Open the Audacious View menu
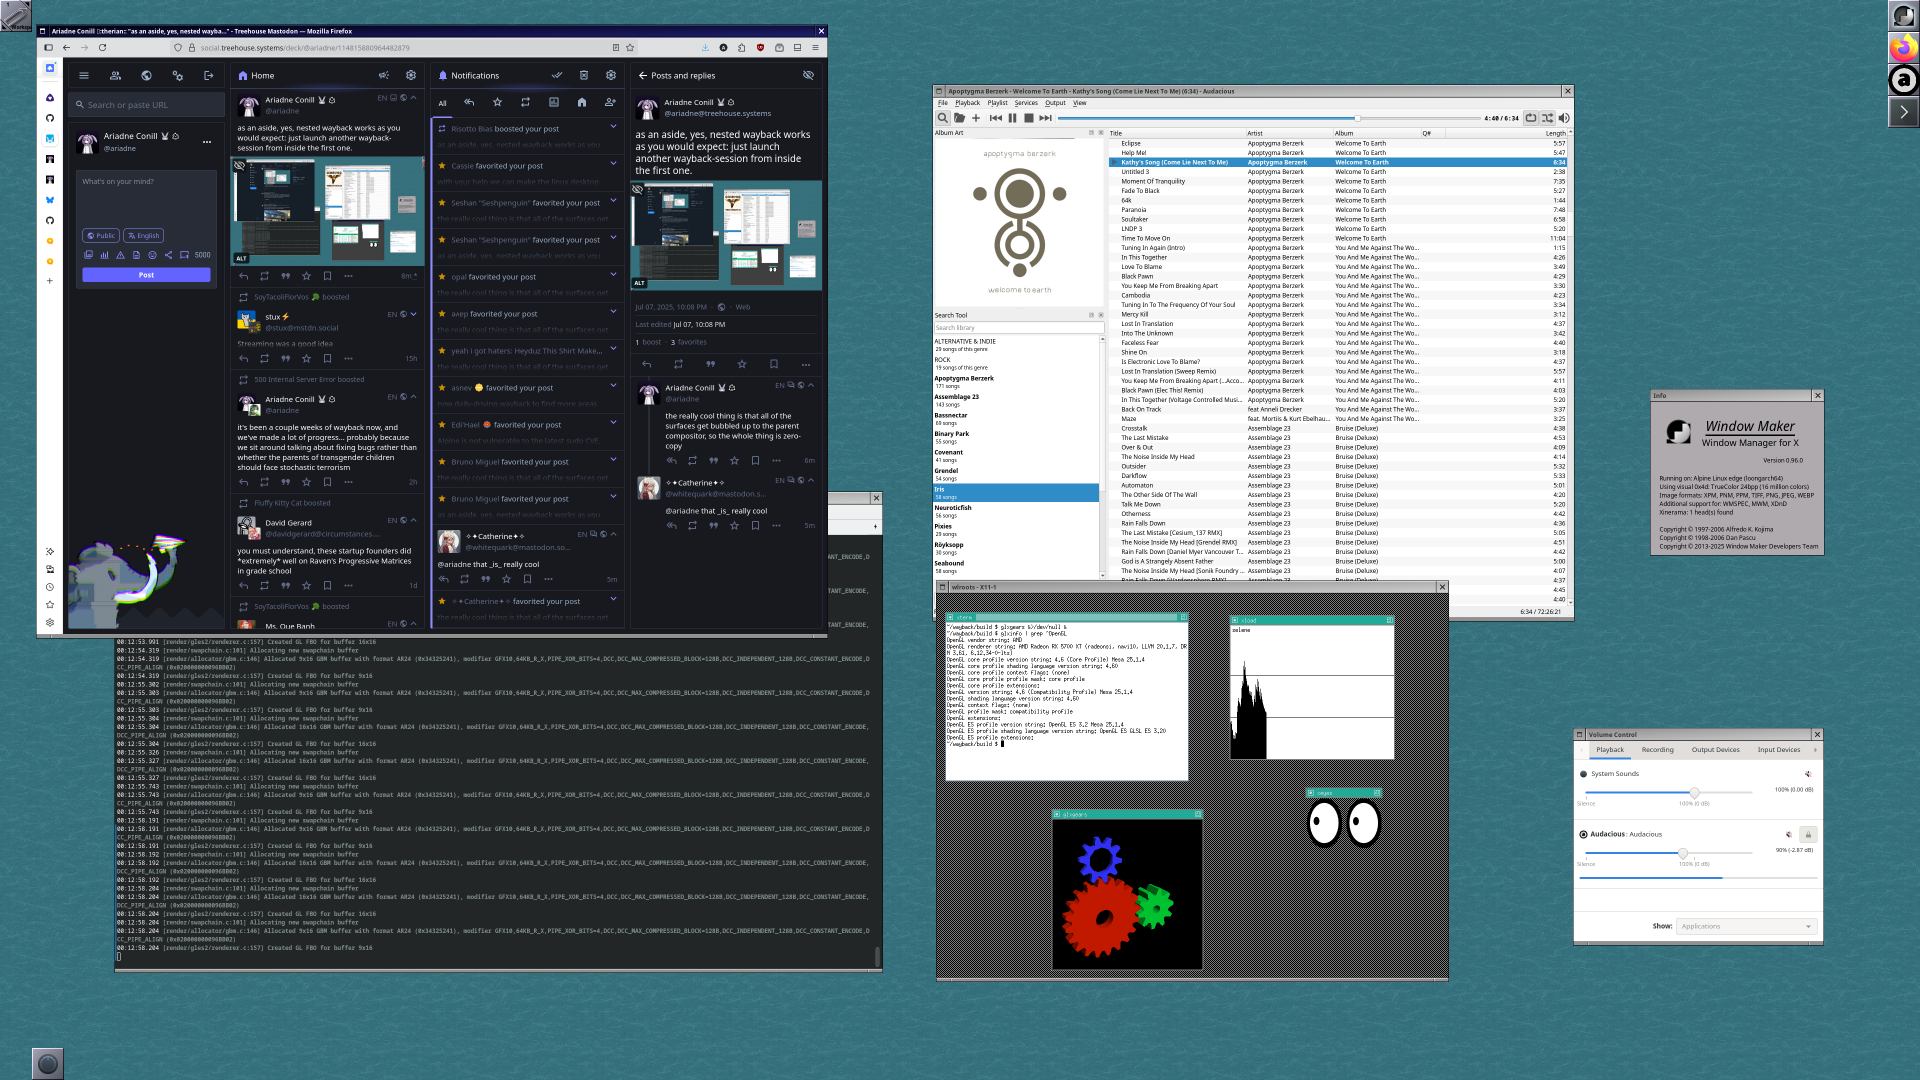The height and width of the screenshot is (1080, 1920). coord(1079,103)
